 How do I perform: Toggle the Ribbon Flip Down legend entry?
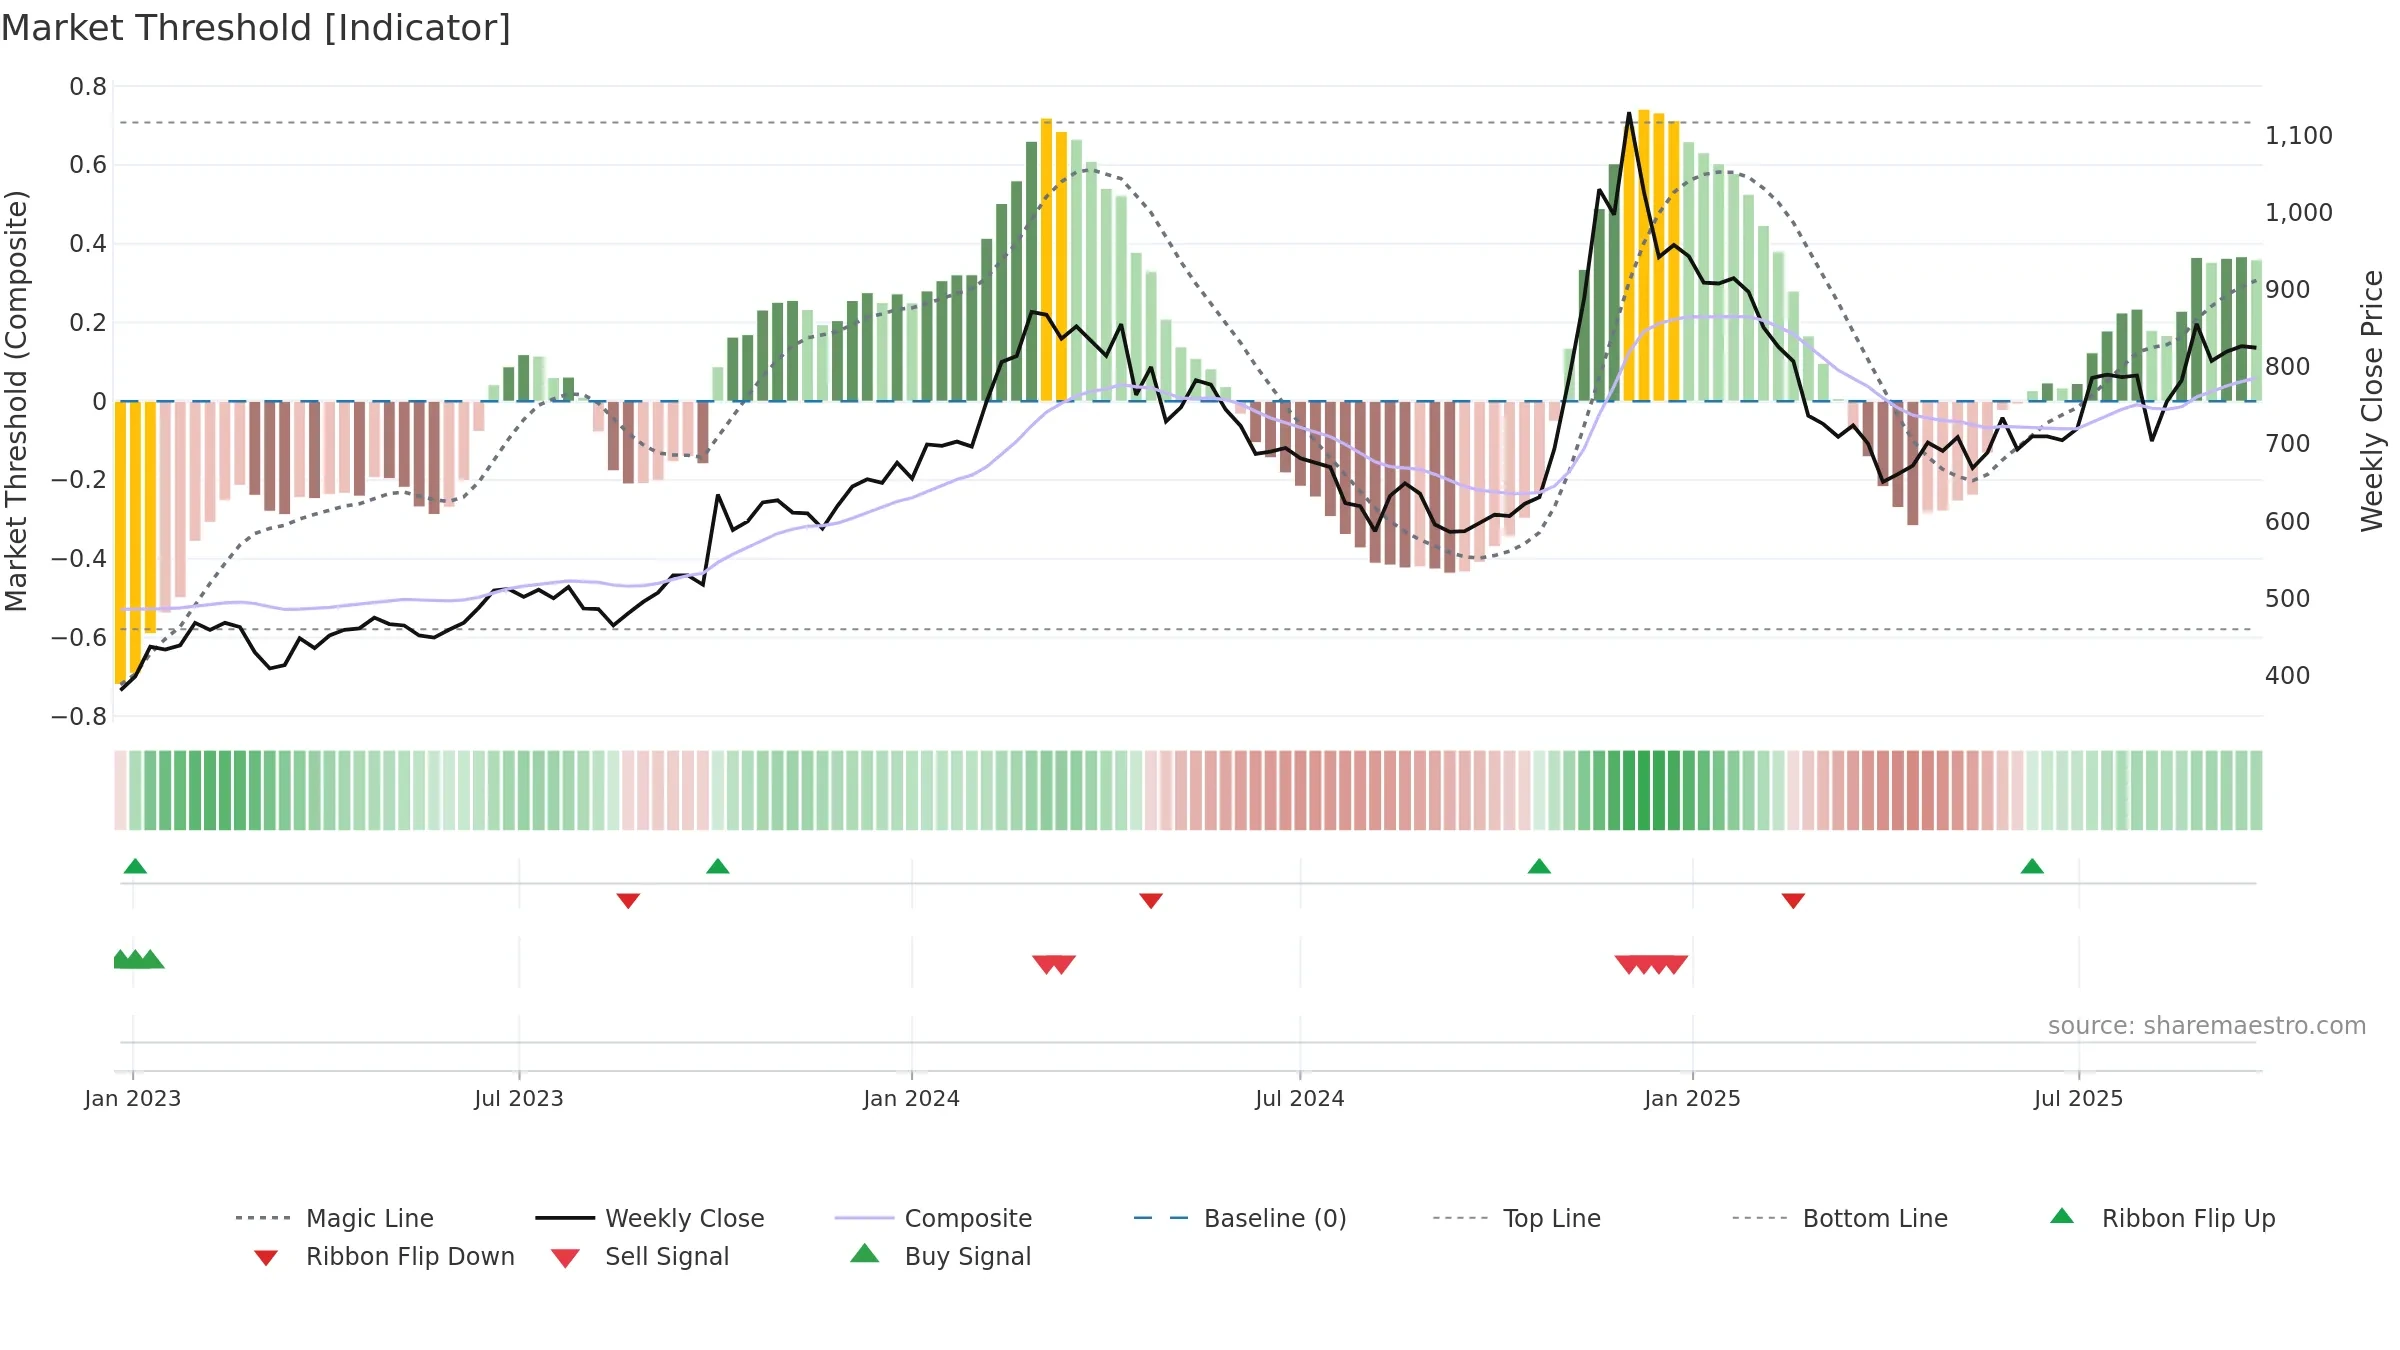pos(382,1257)
